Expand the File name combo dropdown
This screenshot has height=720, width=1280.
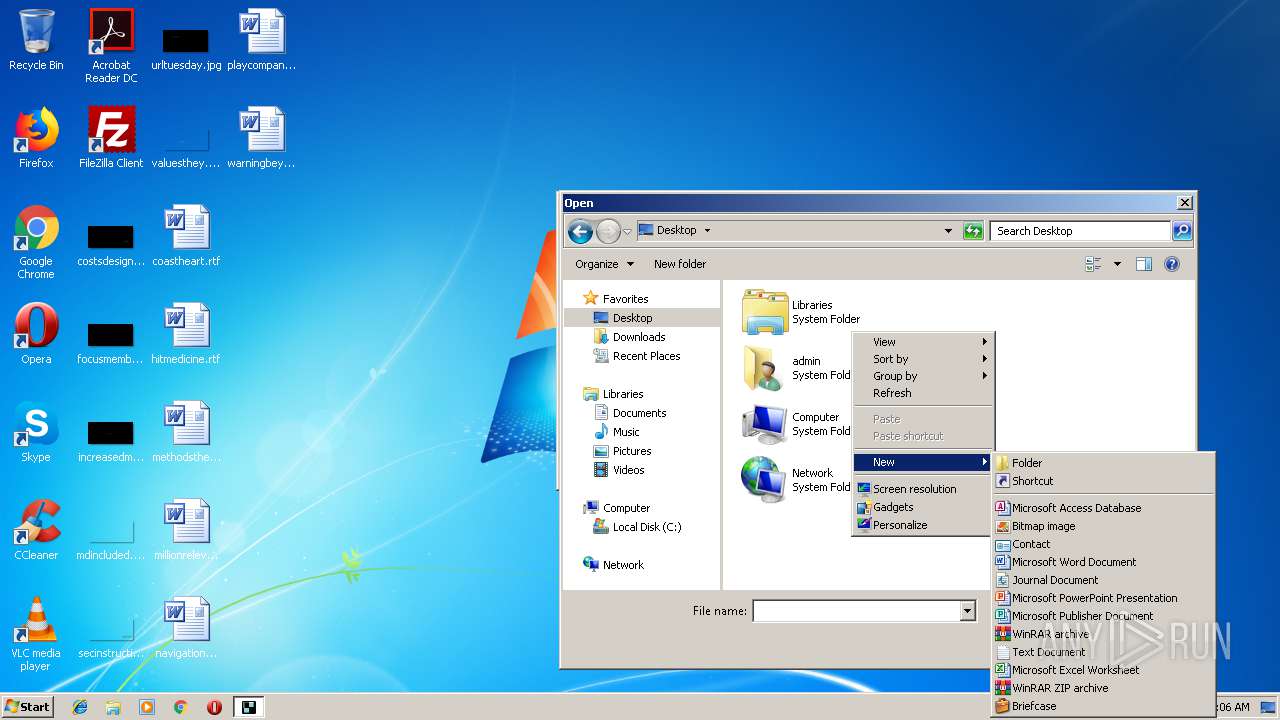(x=967, y=611)
